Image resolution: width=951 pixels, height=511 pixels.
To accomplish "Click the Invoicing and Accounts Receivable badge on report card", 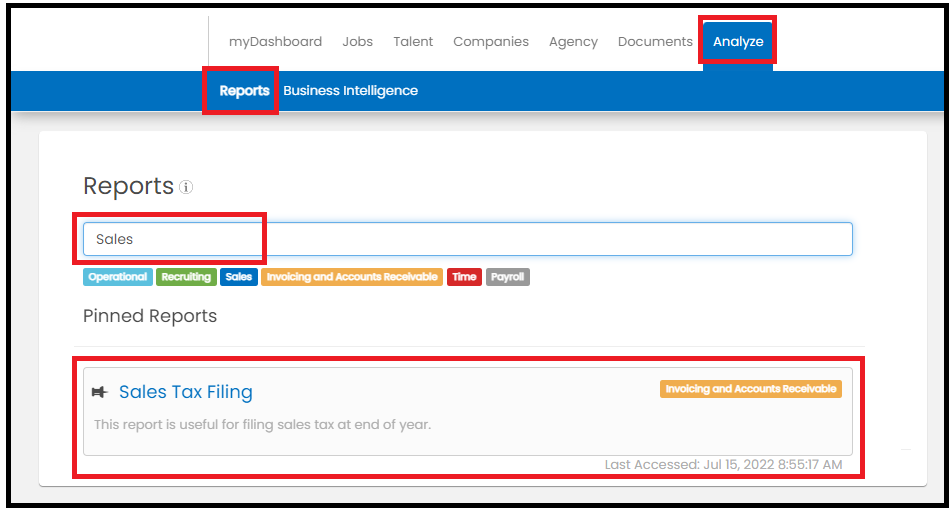I will 751,389.
